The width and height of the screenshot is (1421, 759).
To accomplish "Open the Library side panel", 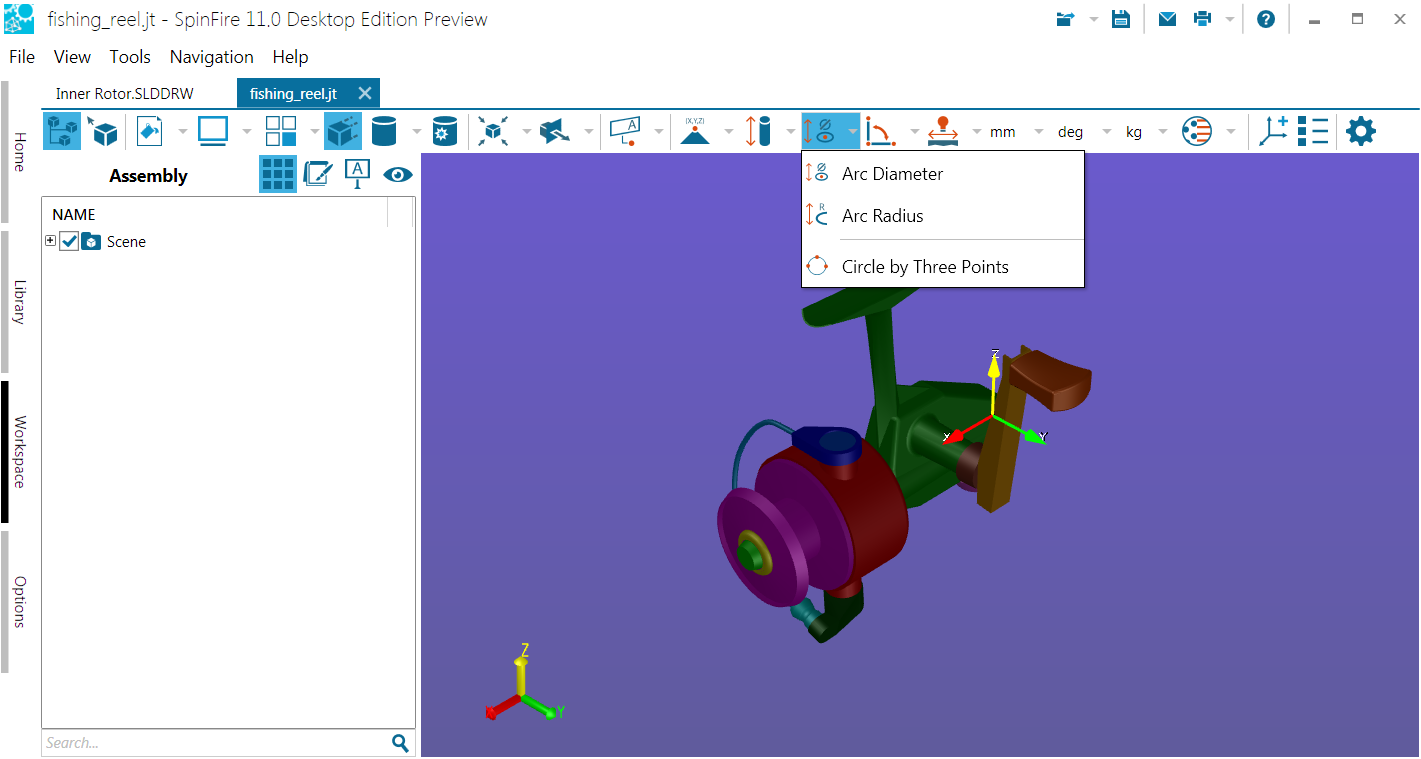I will (18, 302).
